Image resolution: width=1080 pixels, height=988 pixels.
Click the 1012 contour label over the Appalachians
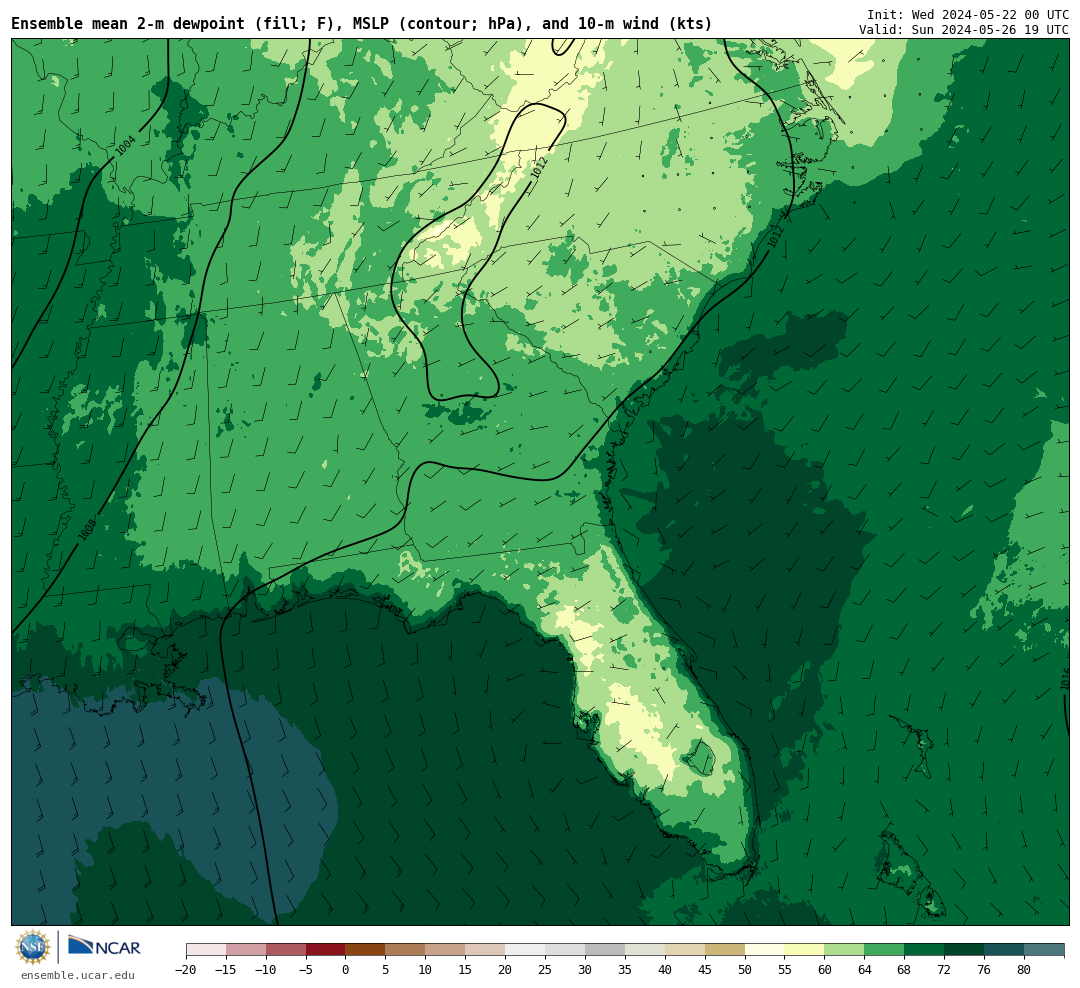[539, 167]
